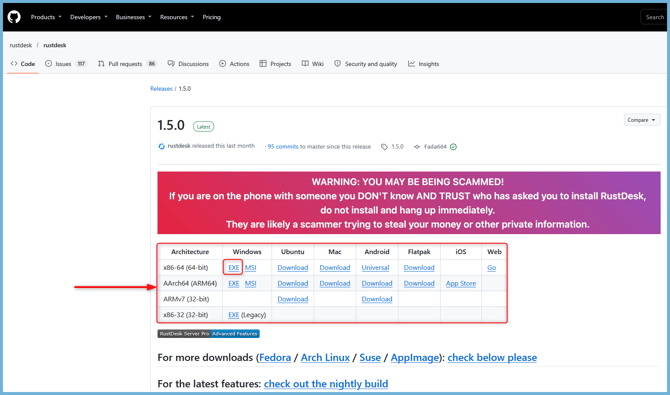Click the Architecture column header
Viewport: 670px width, 395px height.
point(190,252)
